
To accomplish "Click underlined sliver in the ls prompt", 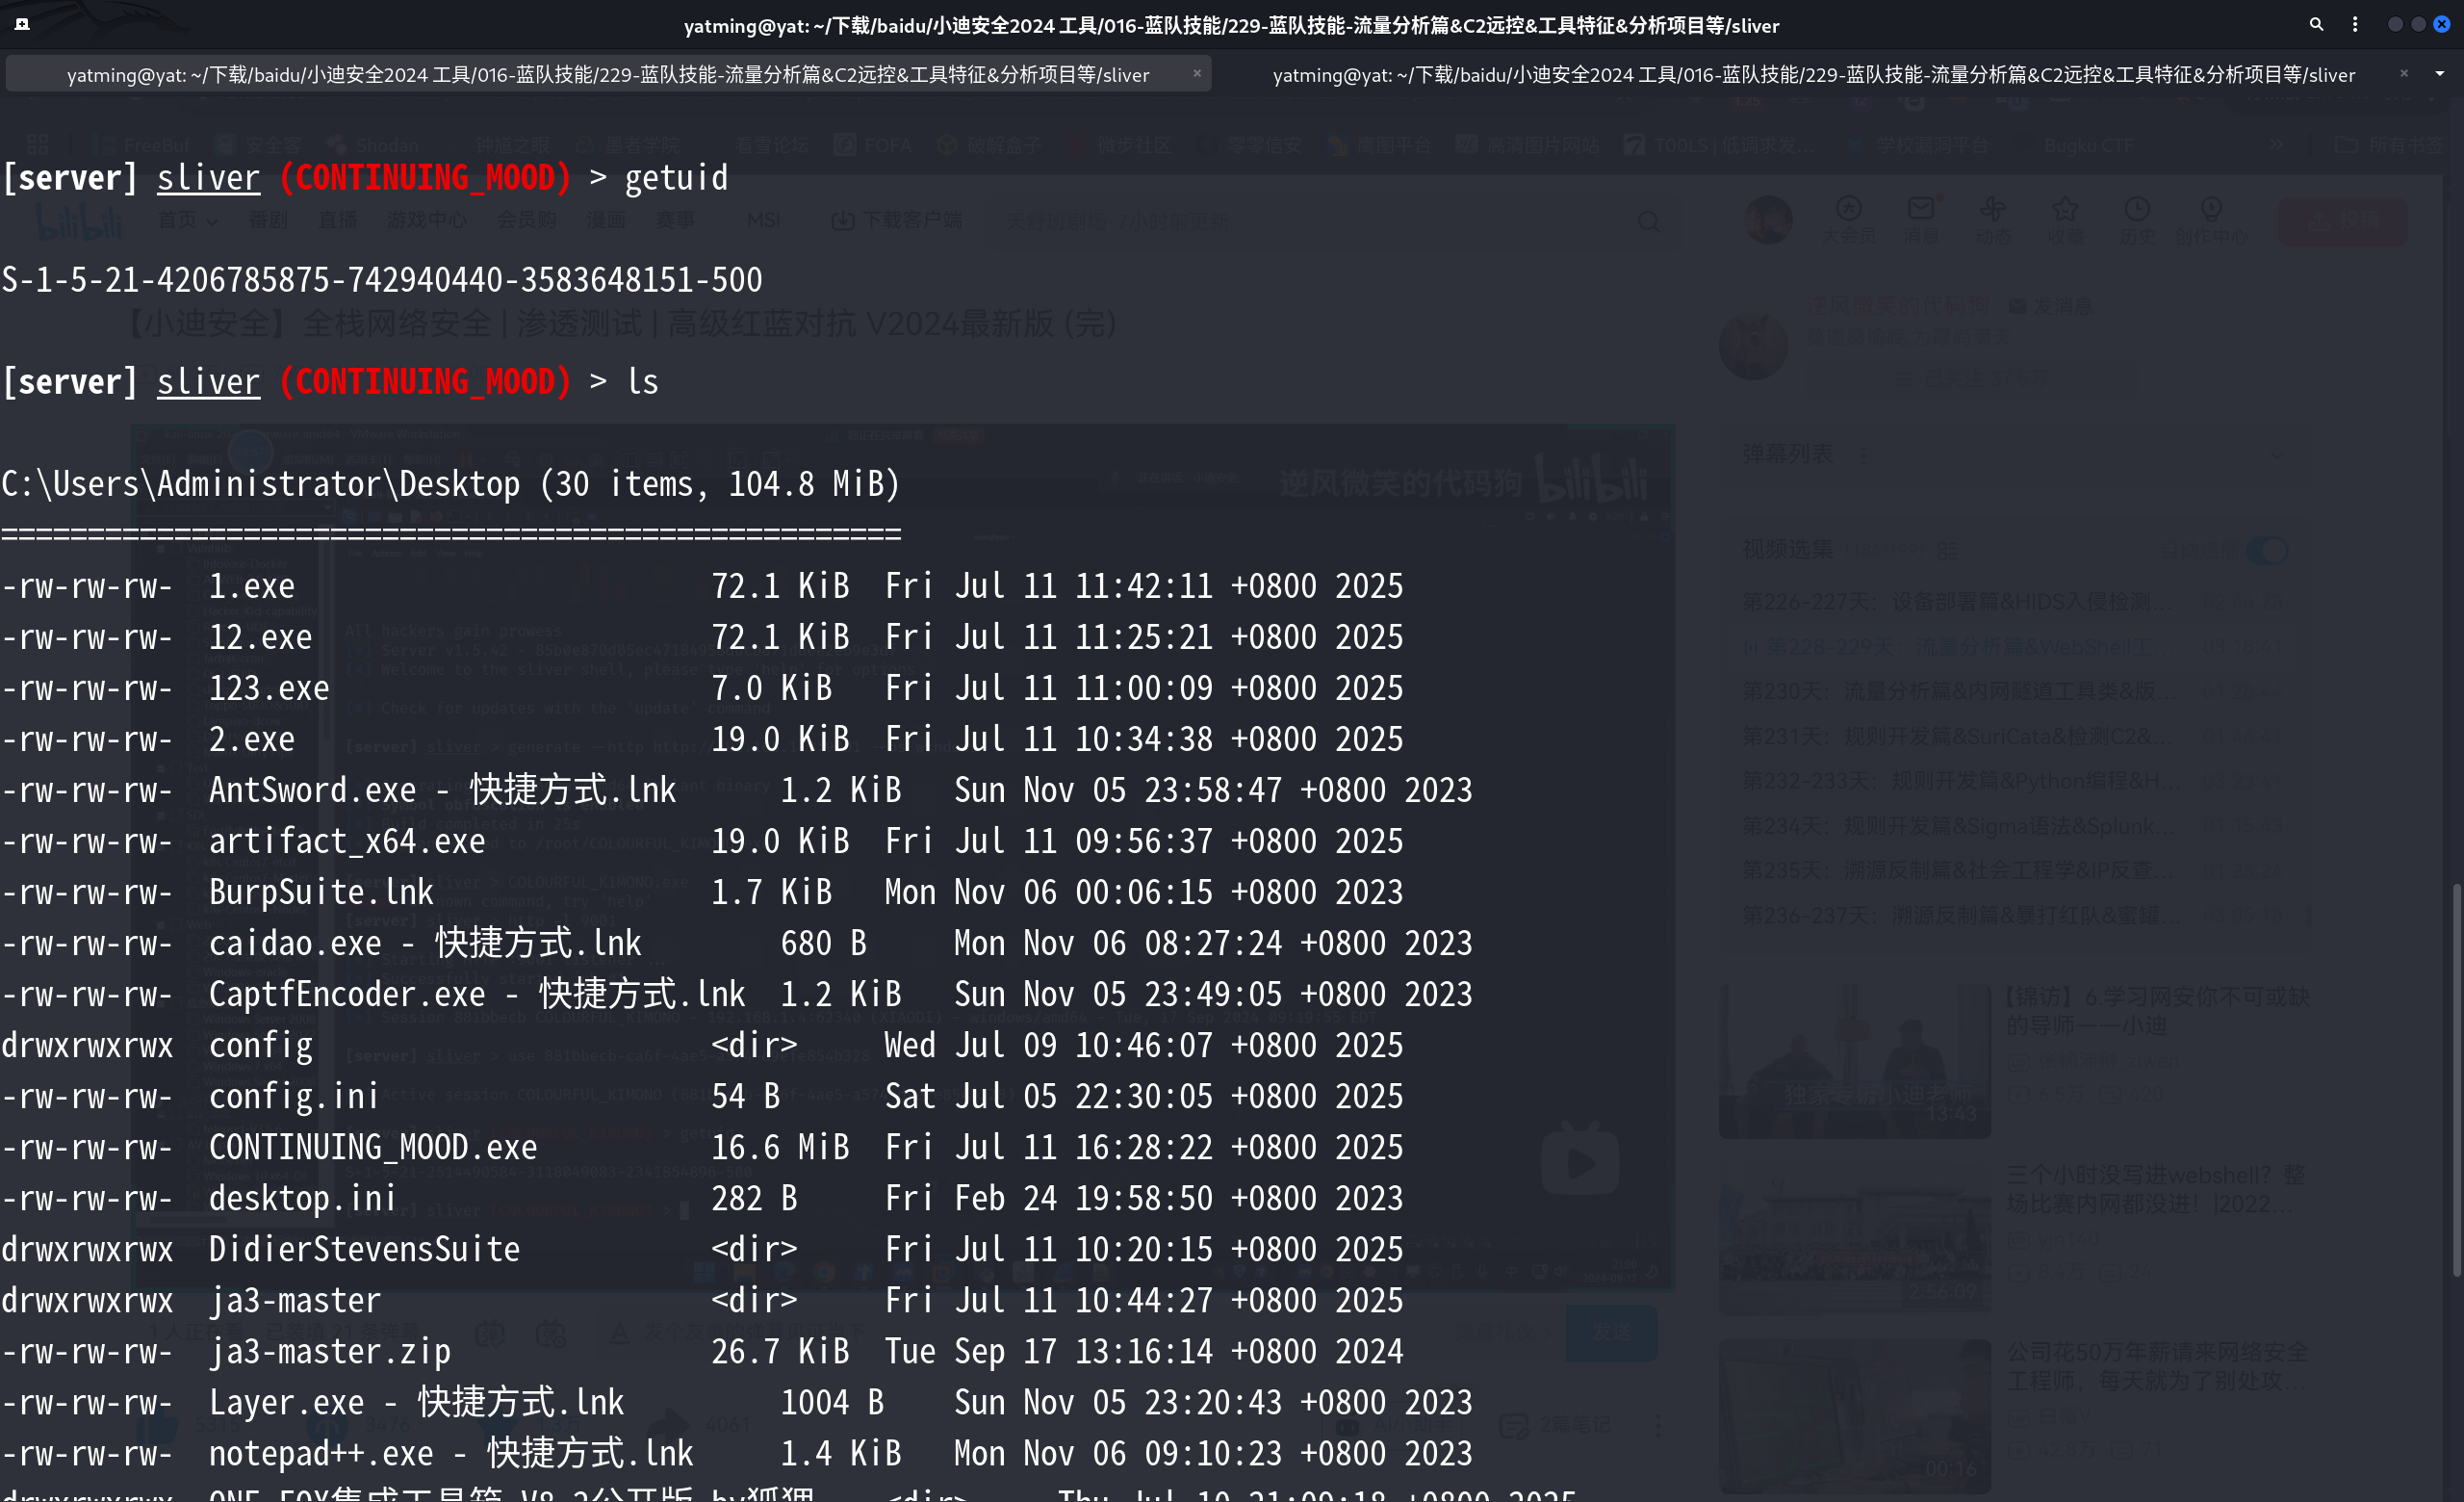I will click(x=208, y=382).
